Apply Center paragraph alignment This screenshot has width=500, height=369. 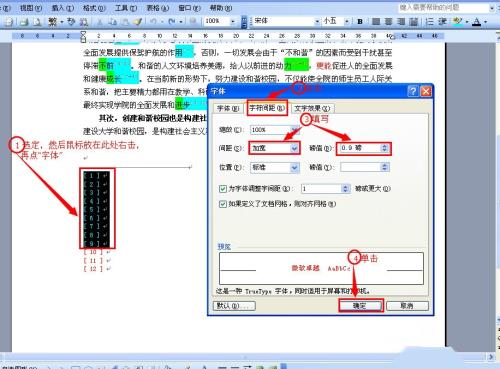(x=389, y=22)
